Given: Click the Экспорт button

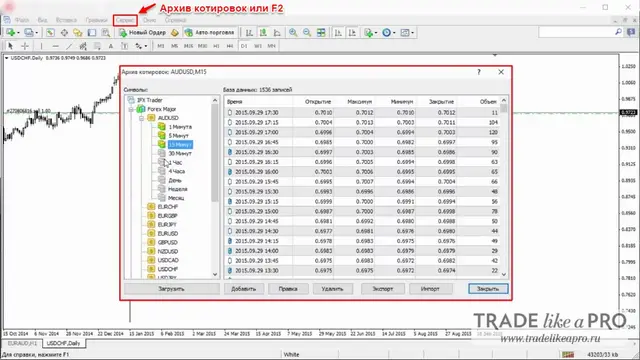Looking at the screenshot, I should click(x=383, y=289).
